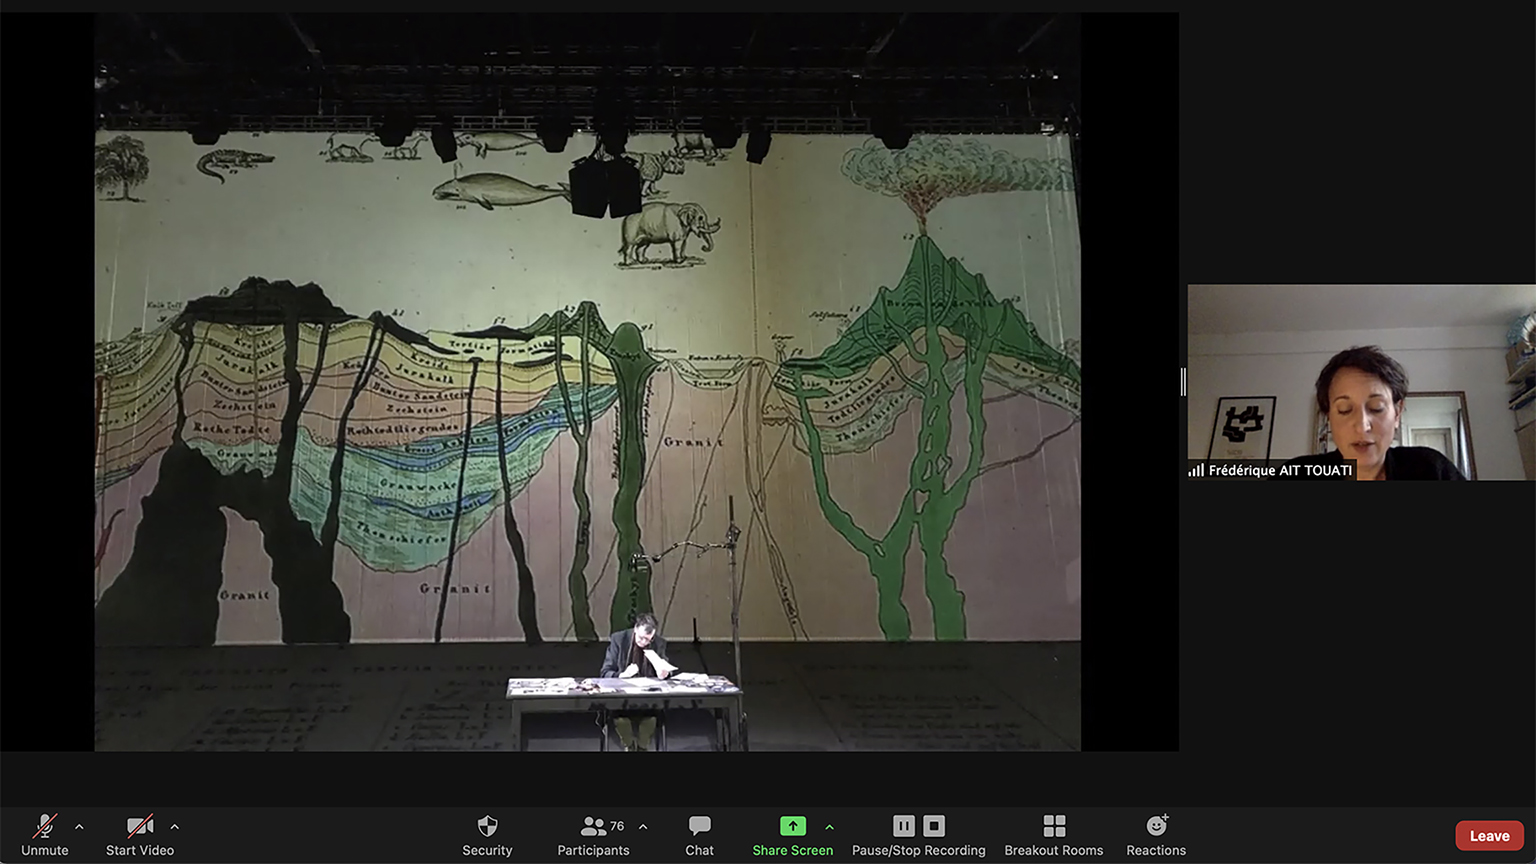This screenshot has width=1536, height=864.
Task: Open the Chat panel
Action: 699,834
